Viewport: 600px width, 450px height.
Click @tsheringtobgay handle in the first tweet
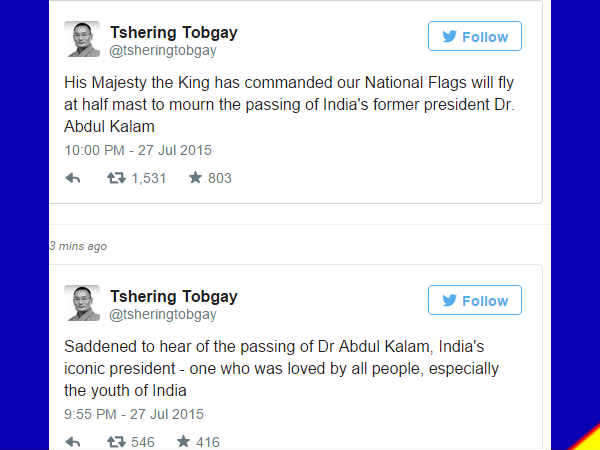[162, 50]
